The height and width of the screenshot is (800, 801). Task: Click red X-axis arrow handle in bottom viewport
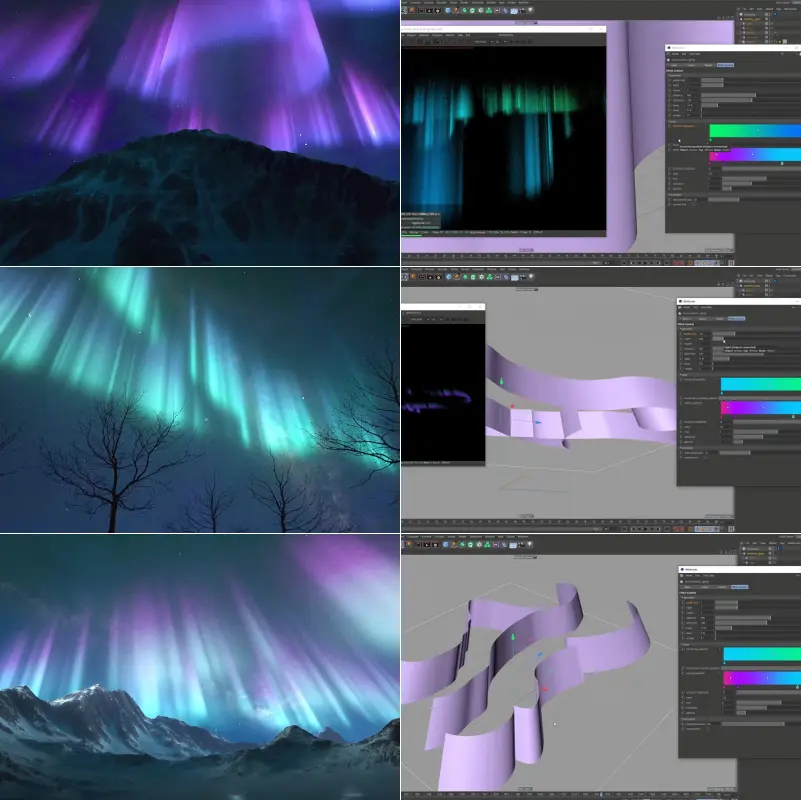click(x=544, y=689)
